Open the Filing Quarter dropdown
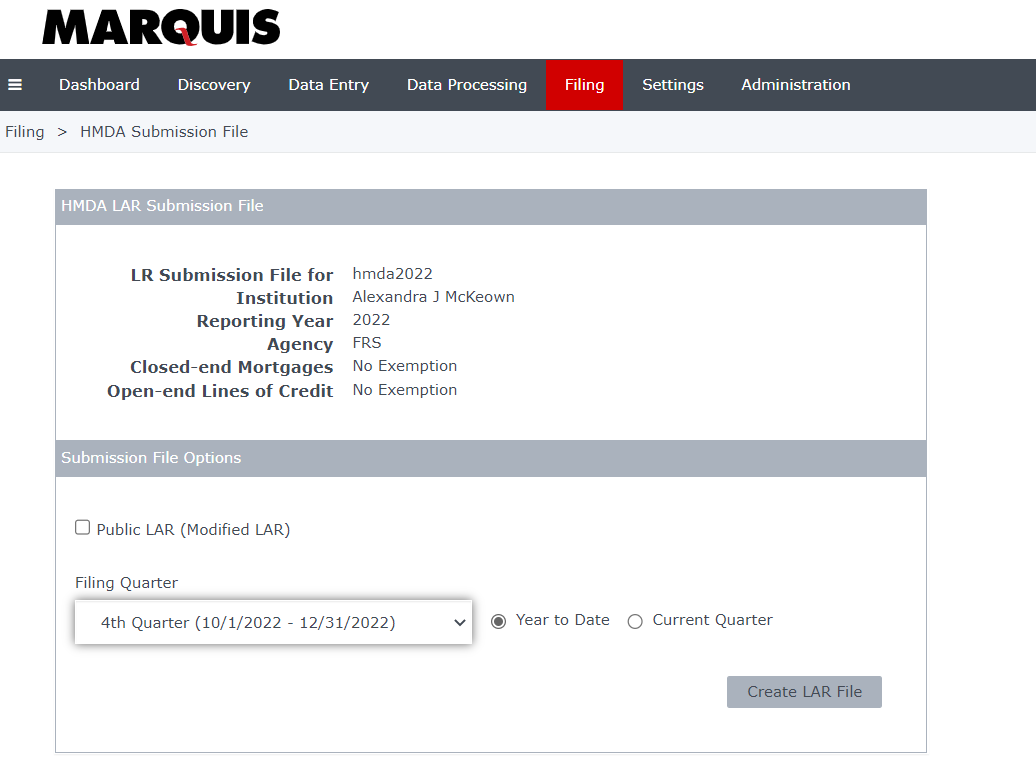The image size is (1036, 782). [273, 621]
